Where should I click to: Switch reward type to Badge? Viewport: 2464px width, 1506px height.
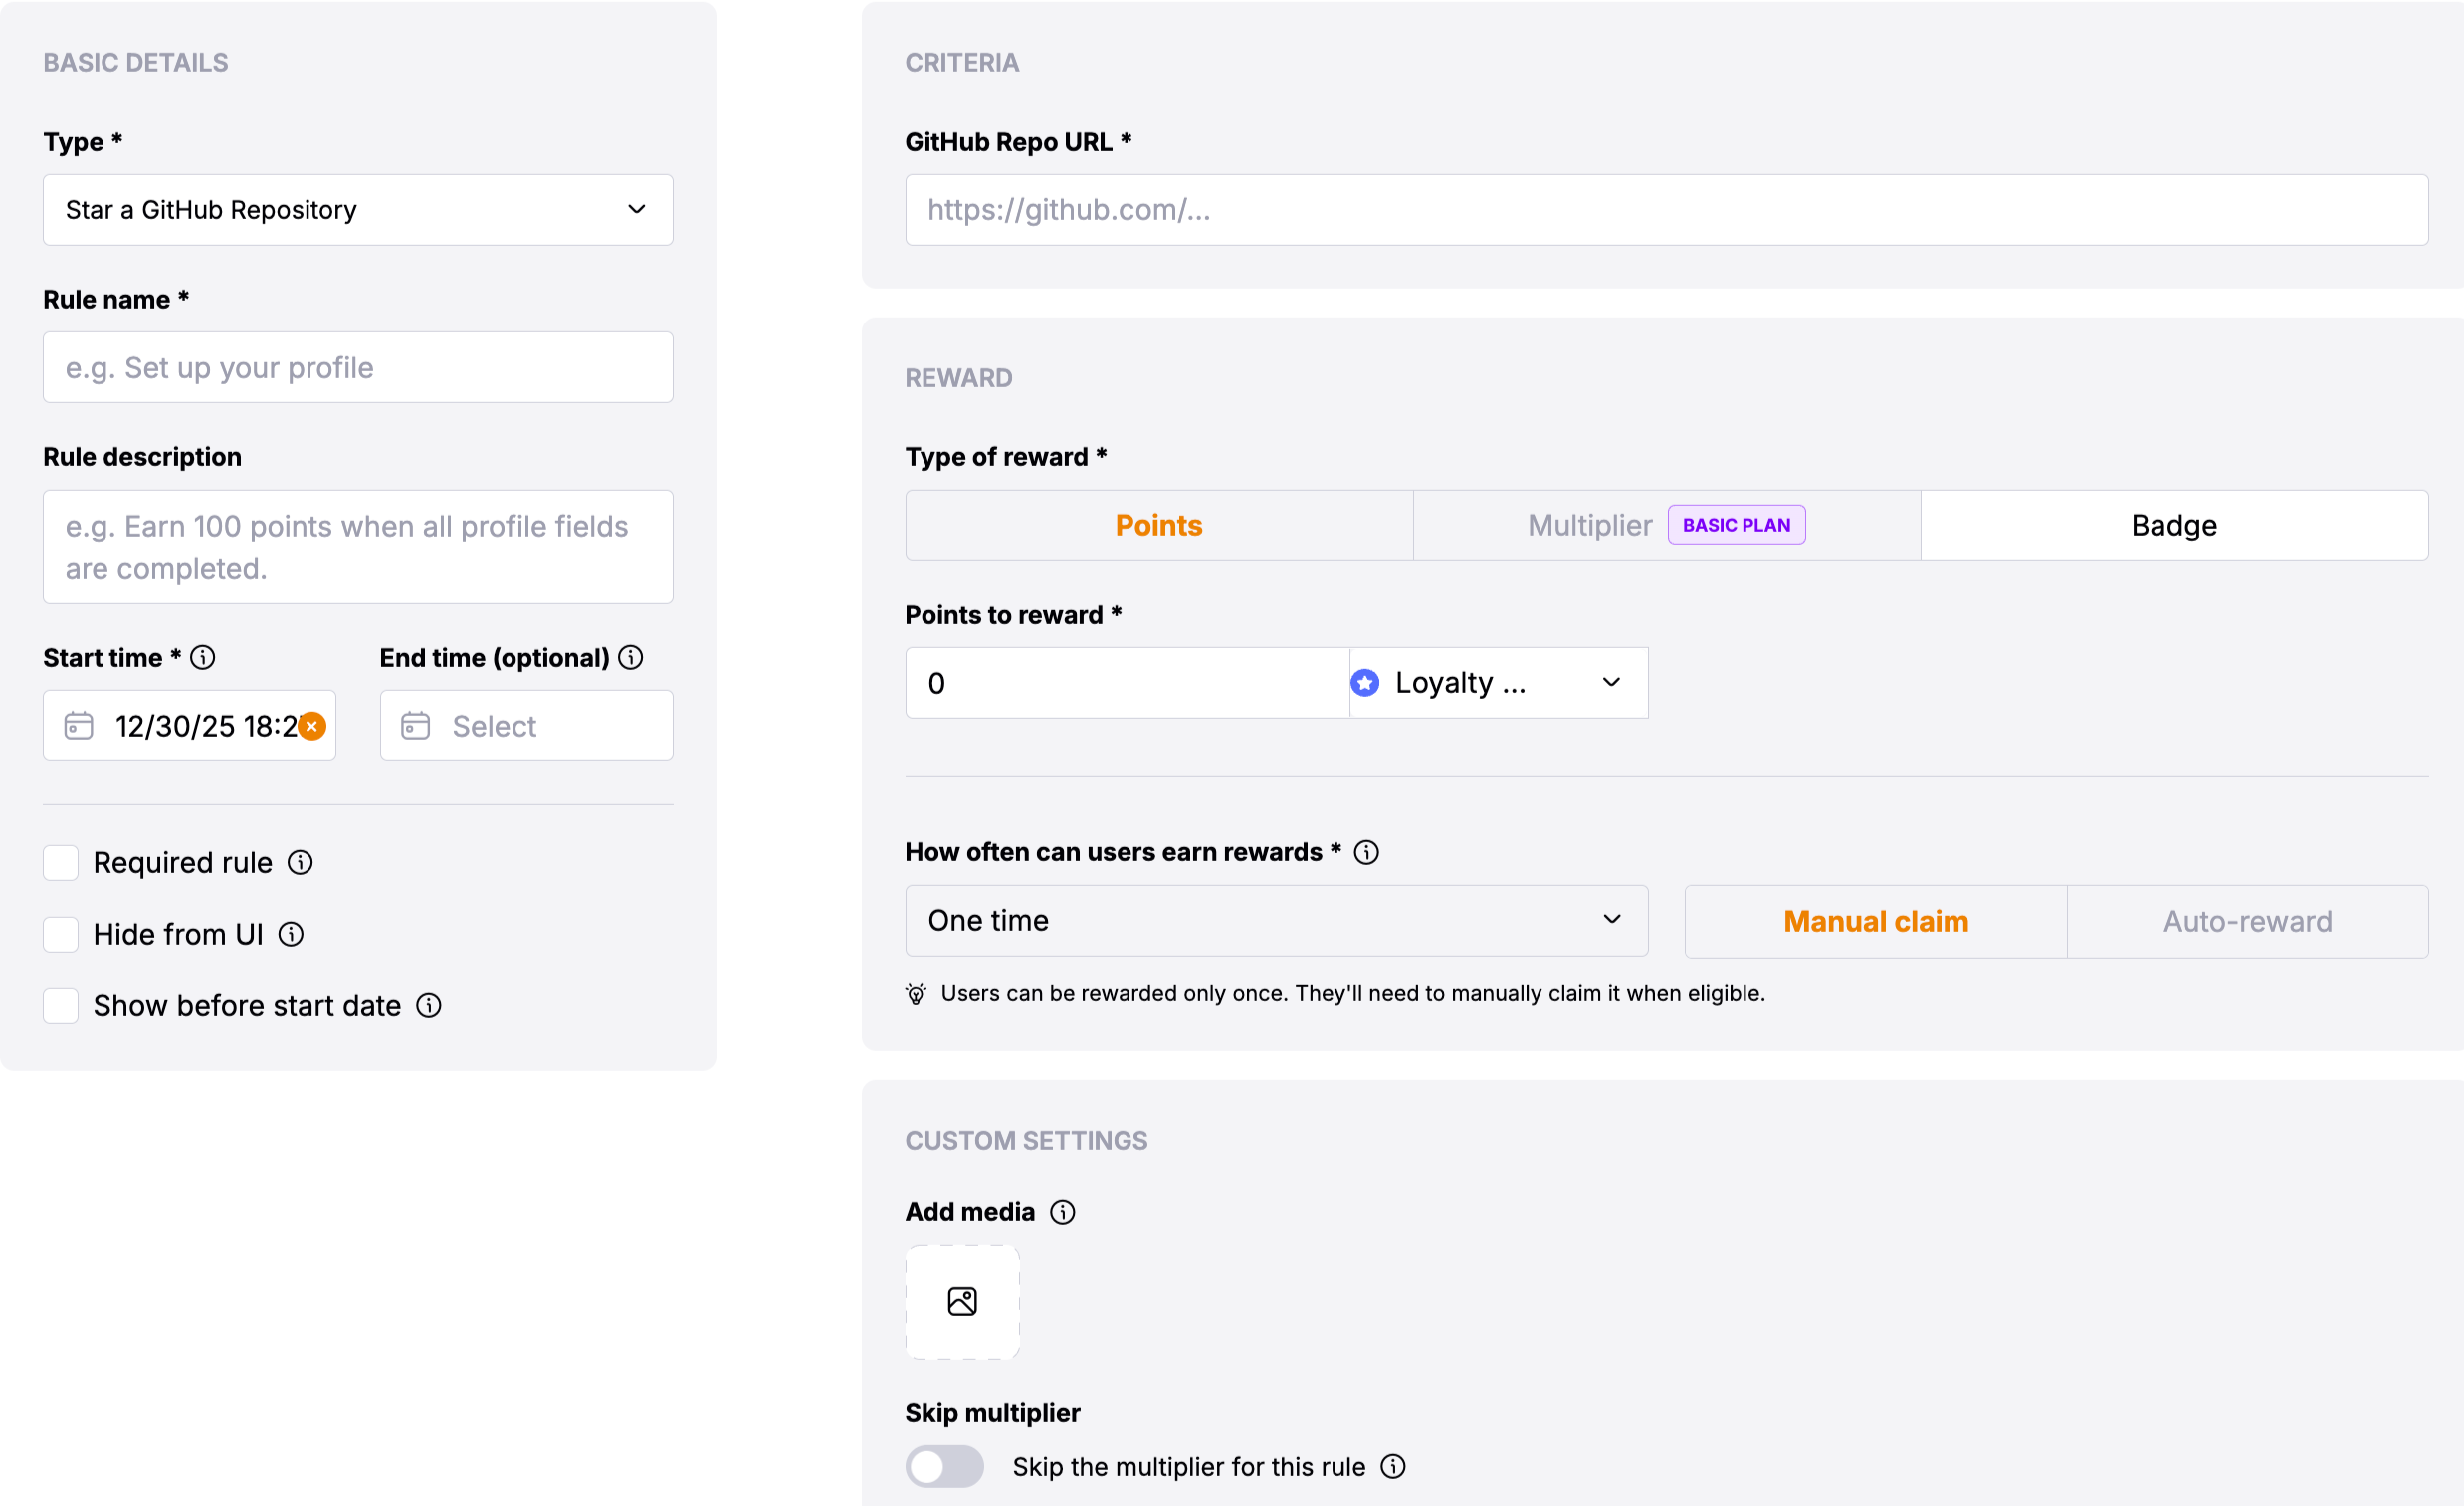[2172, 525]
